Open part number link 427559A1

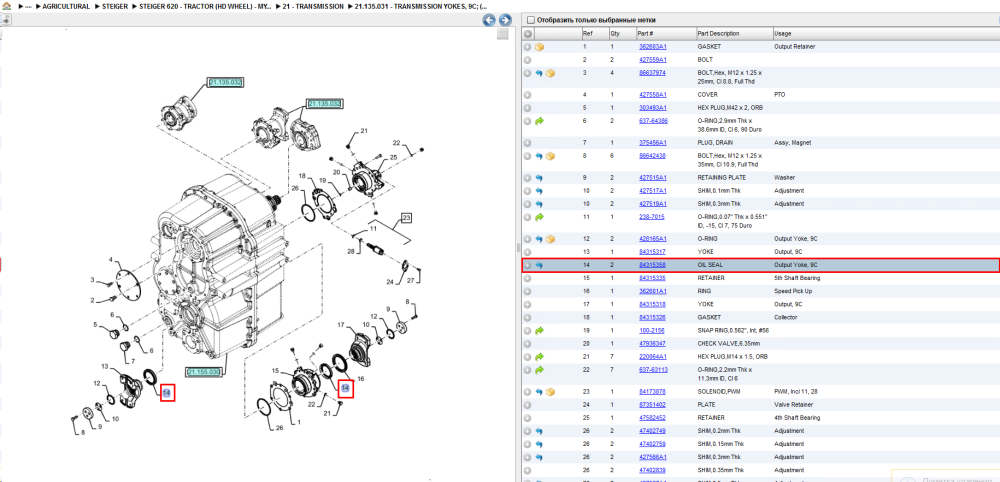tap(652, 59)
